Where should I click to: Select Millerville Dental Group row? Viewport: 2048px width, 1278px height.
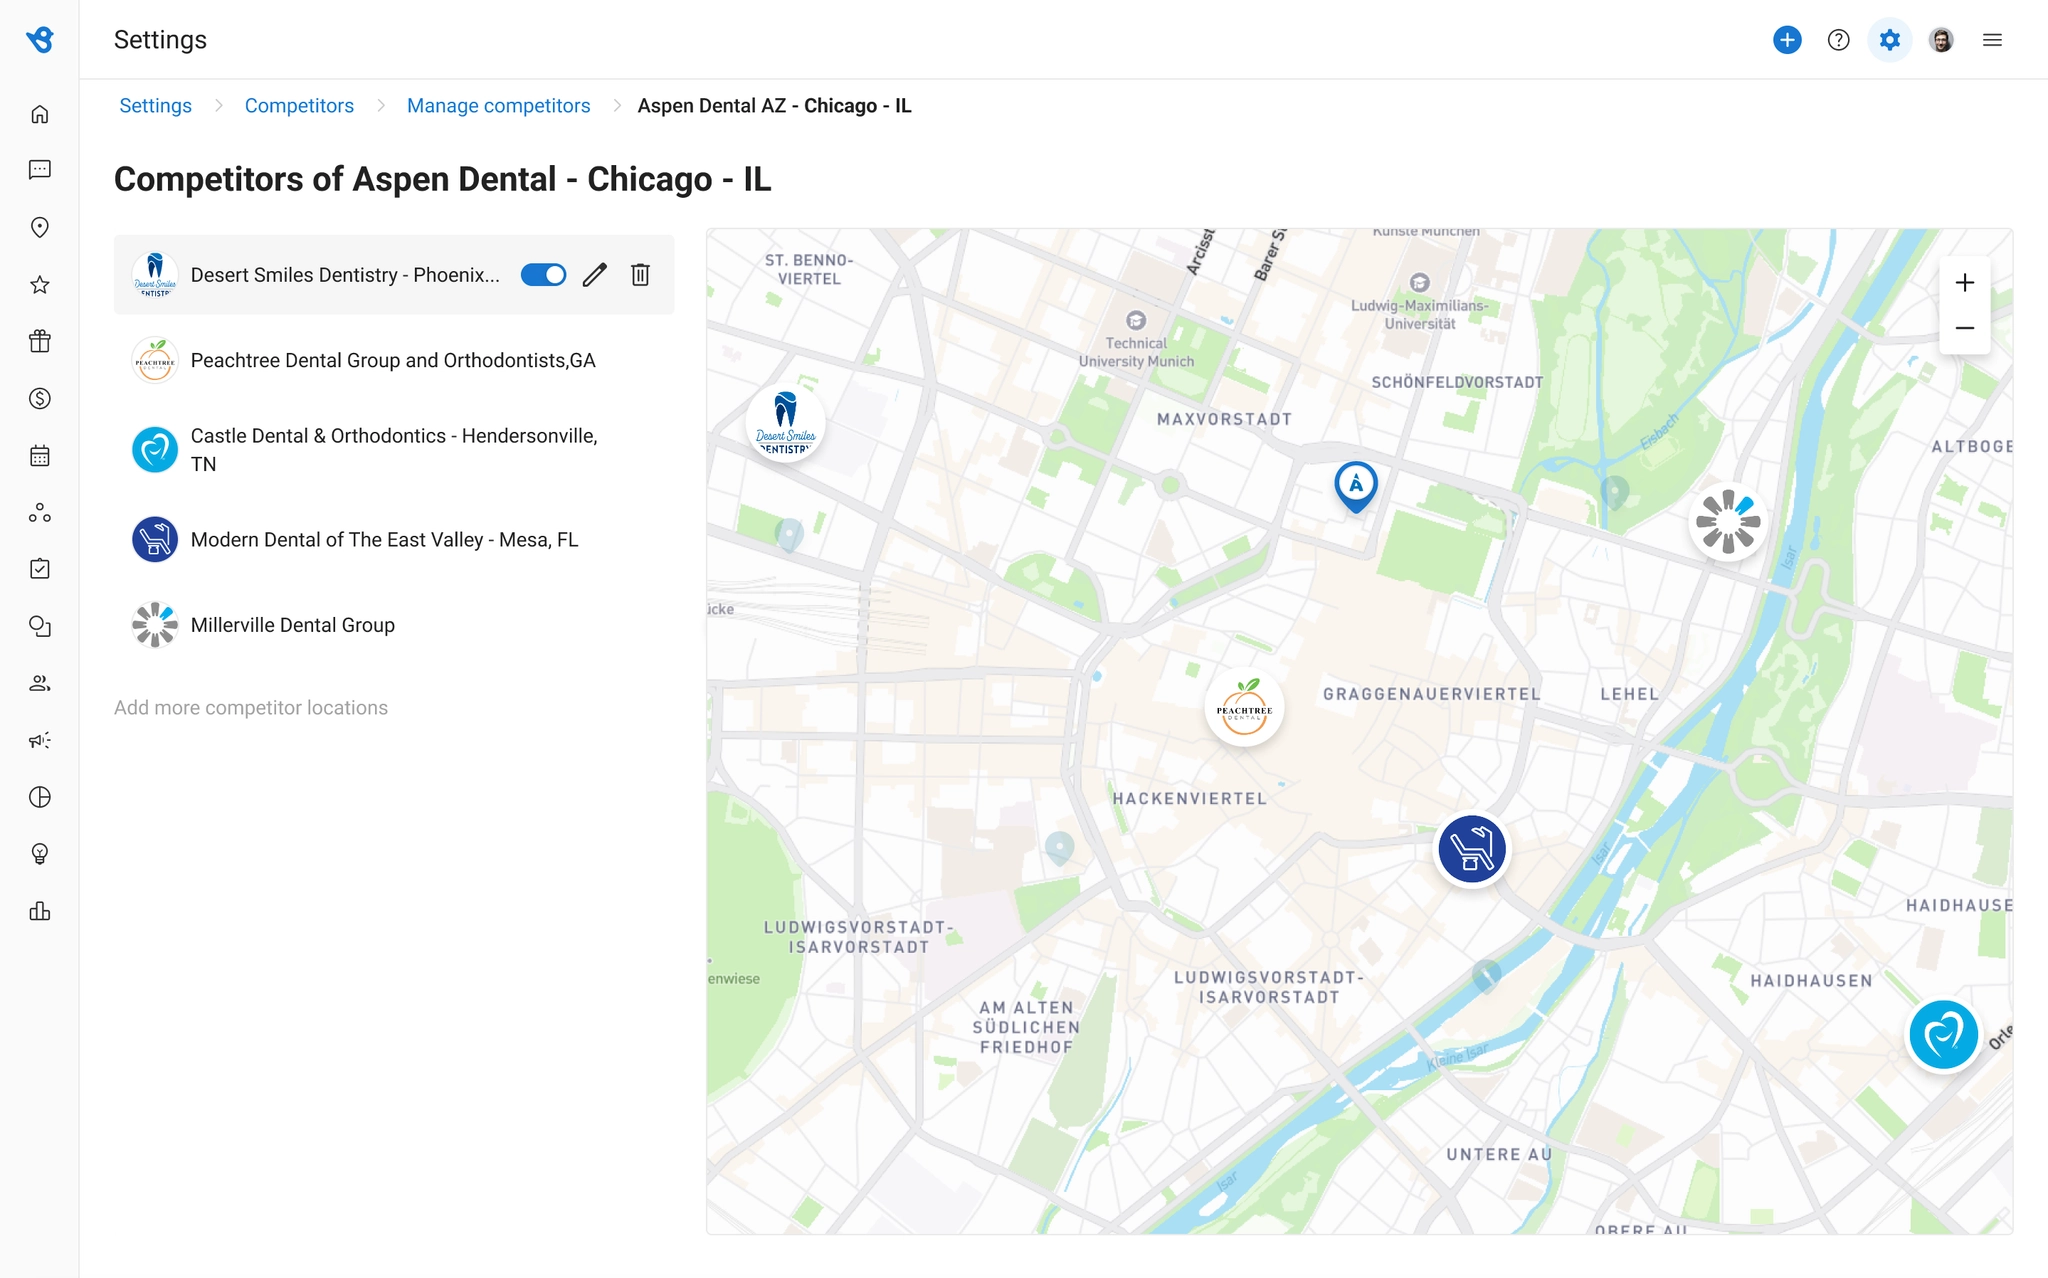[394, 625]
